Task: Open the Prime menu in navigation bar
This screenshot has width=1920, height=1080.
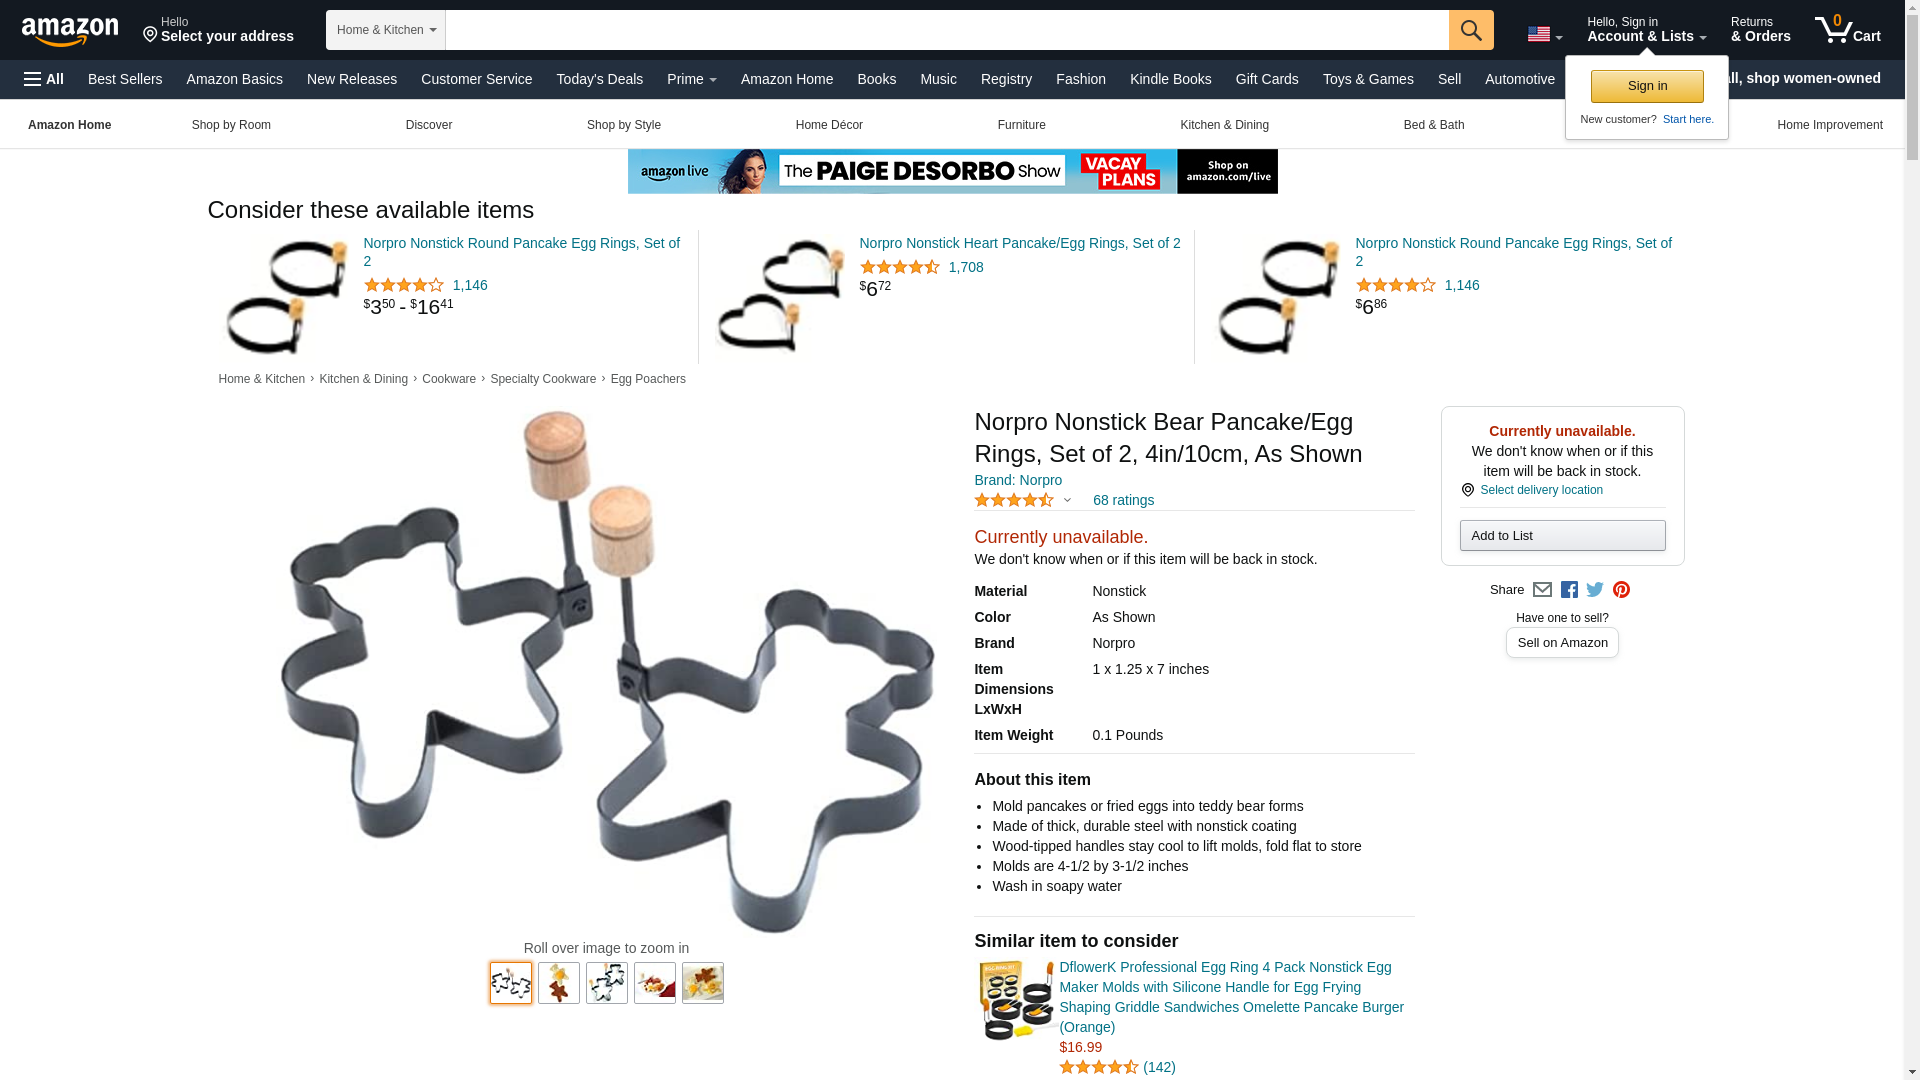Action: 692,79
